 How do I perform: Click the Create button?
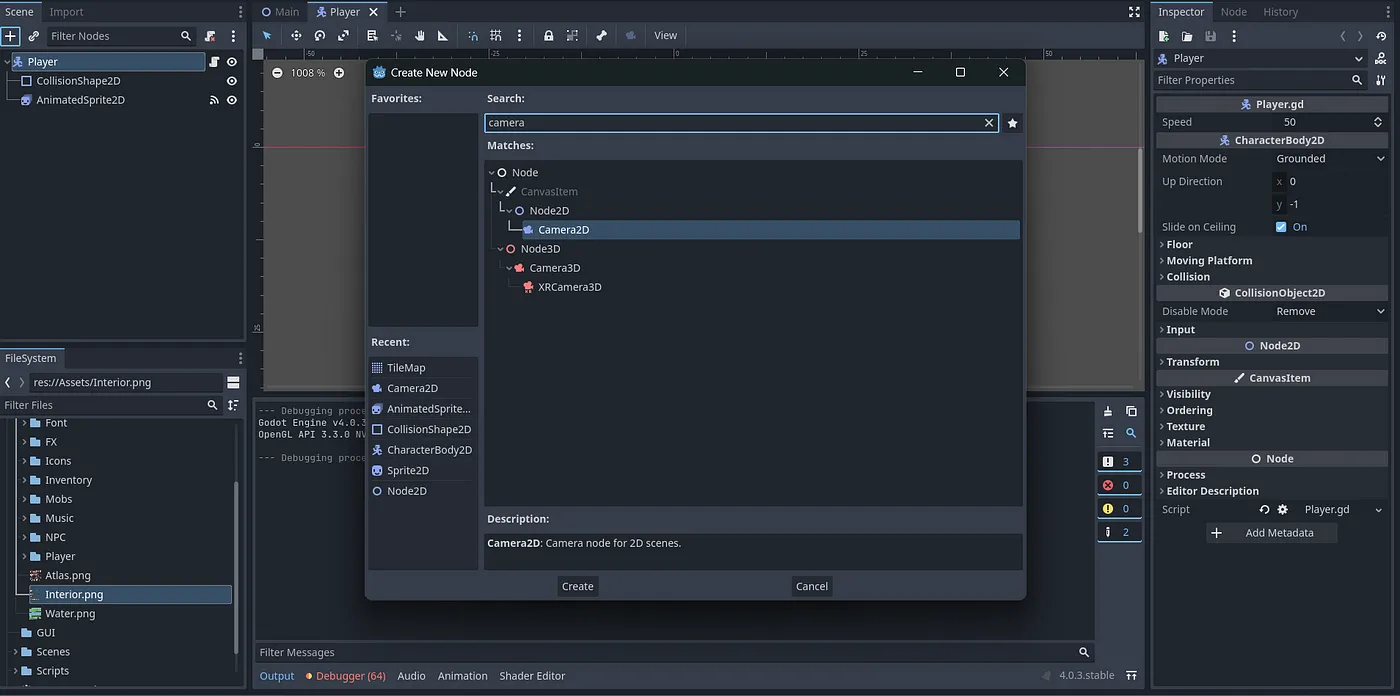point(577,586)
